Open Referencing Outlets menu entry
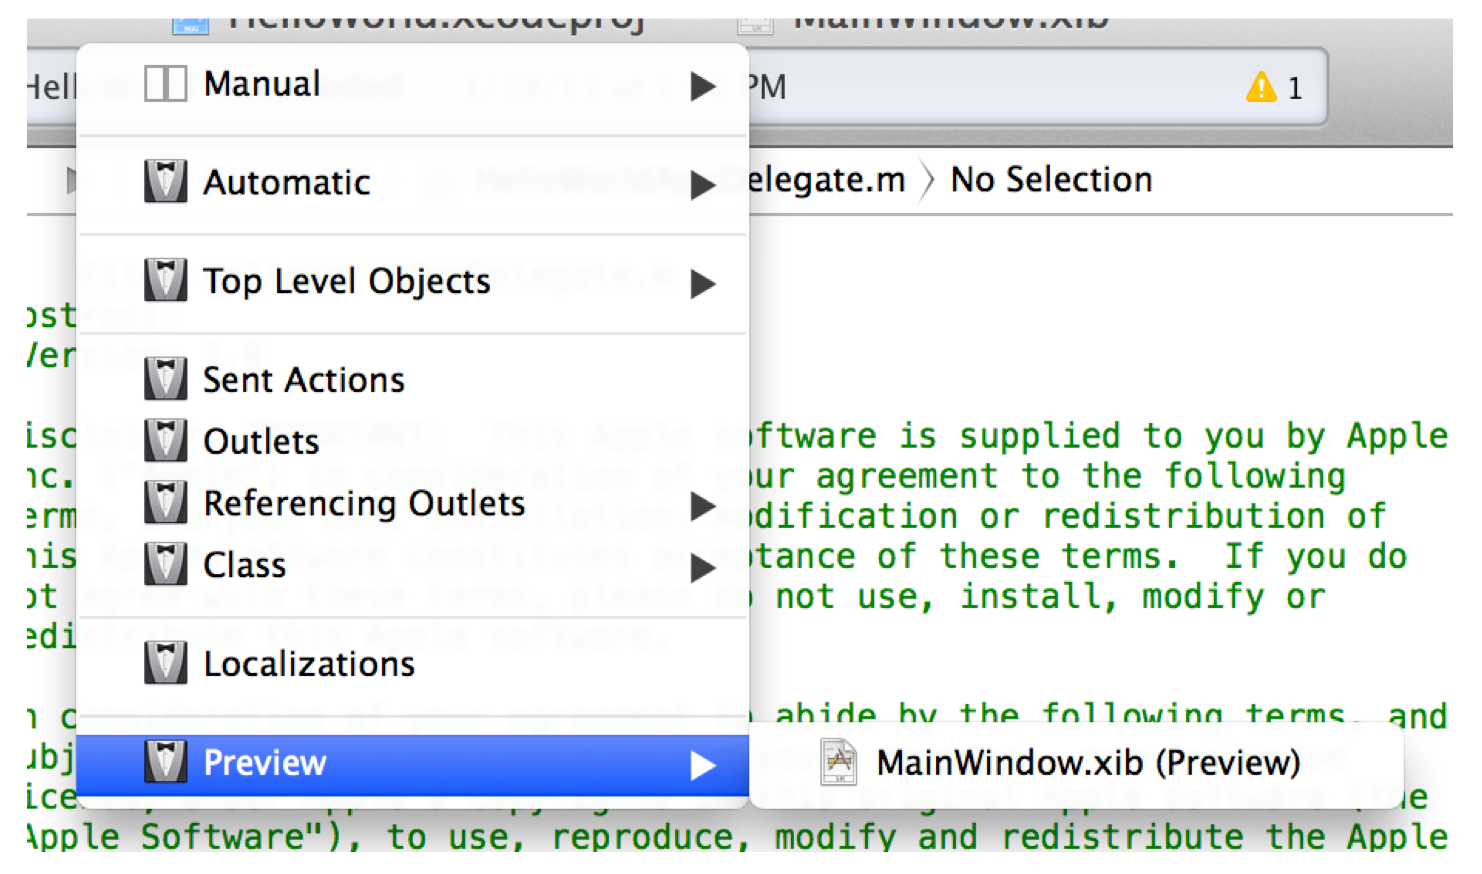This screenshot has height=874, width=1482. 412,503
